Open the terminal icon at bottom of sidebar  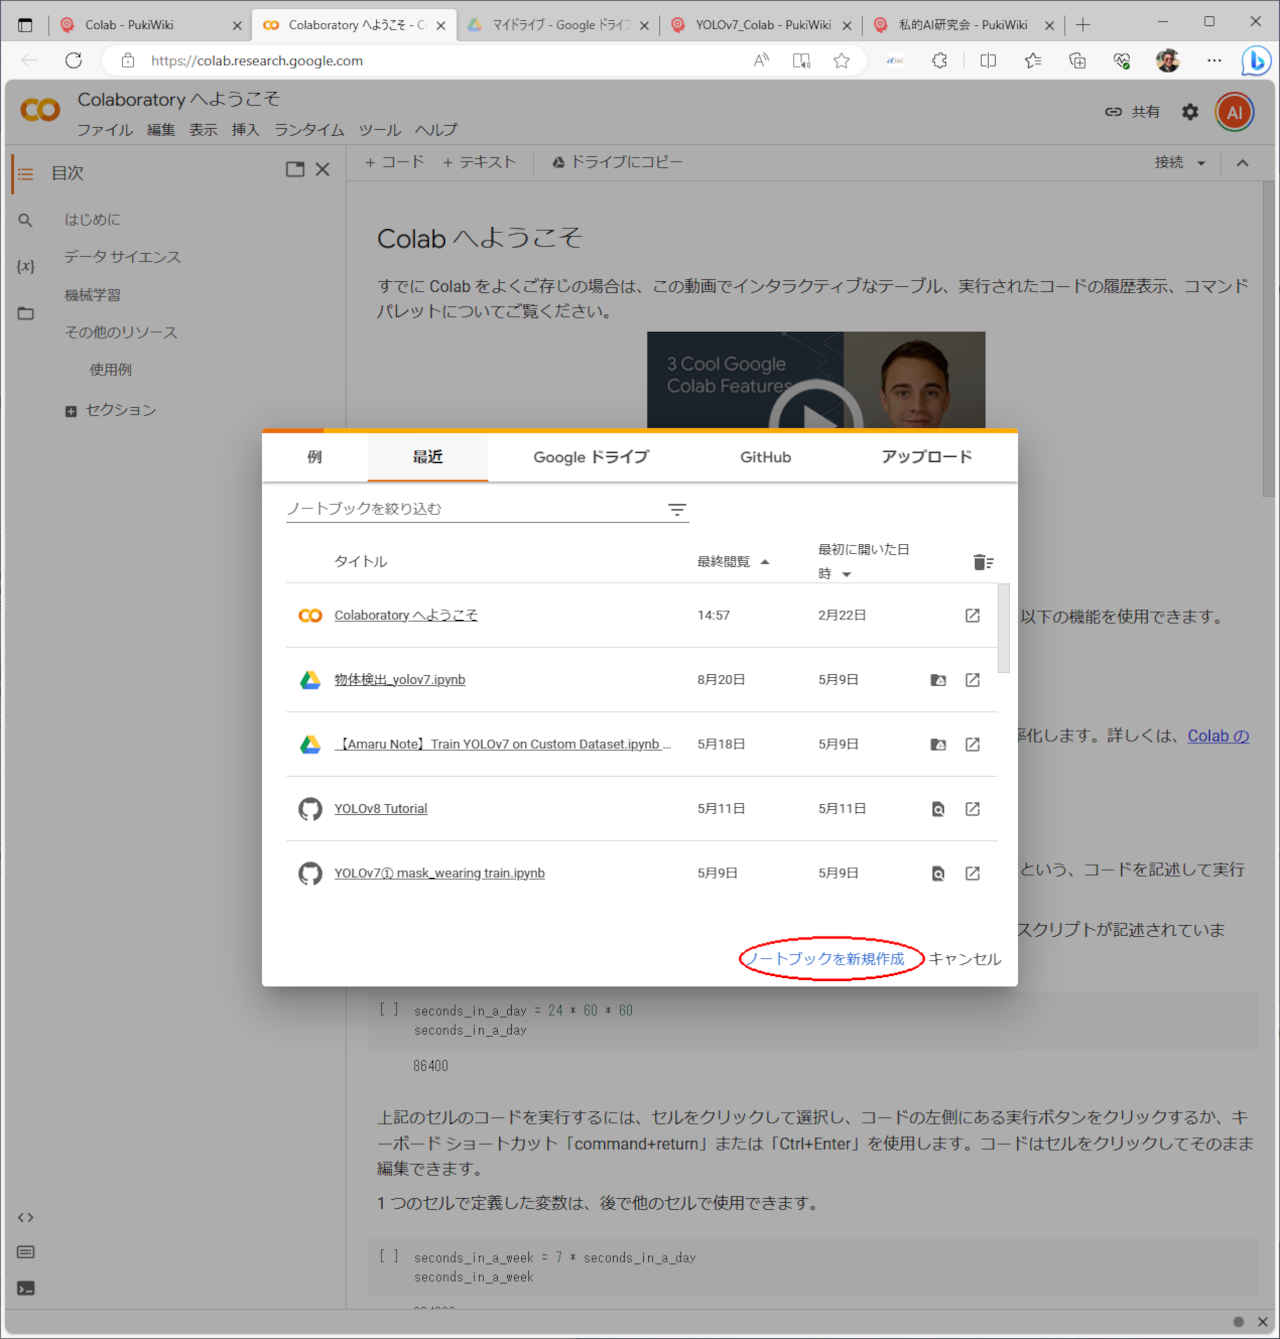26,1288
